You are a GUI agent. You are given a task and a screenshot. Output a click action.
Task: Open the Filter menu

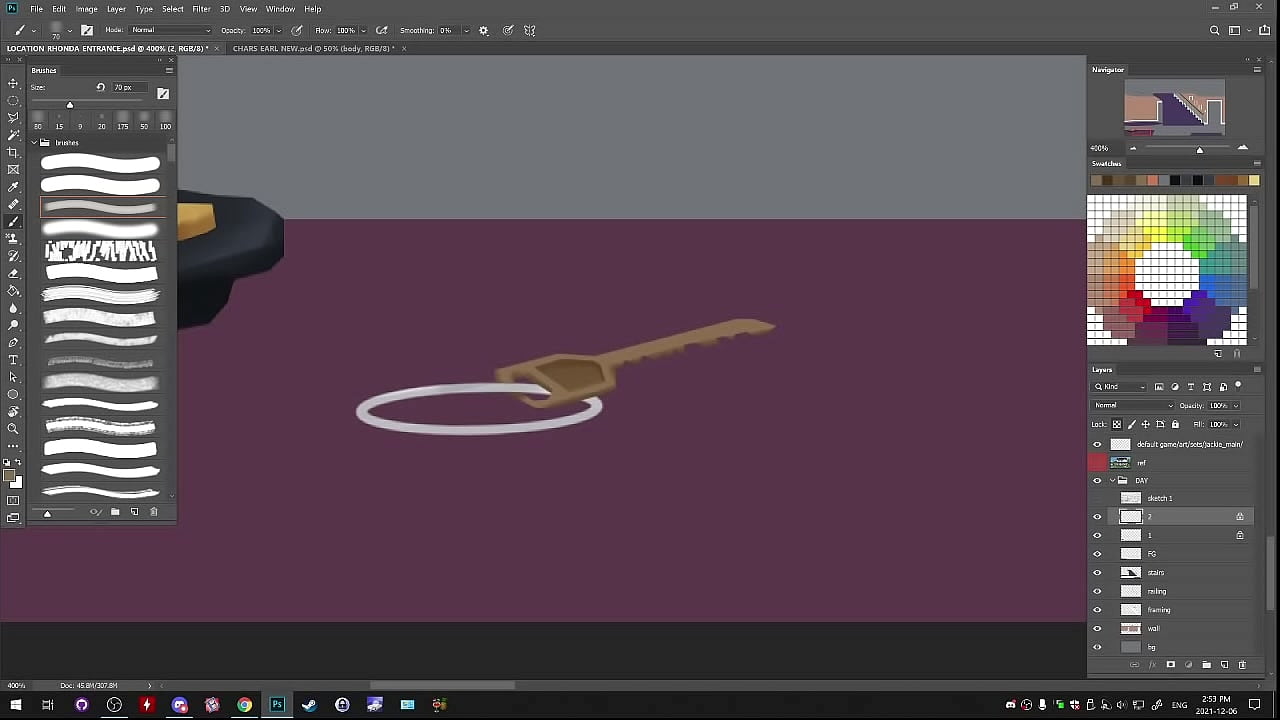click(x=201, y=9)
